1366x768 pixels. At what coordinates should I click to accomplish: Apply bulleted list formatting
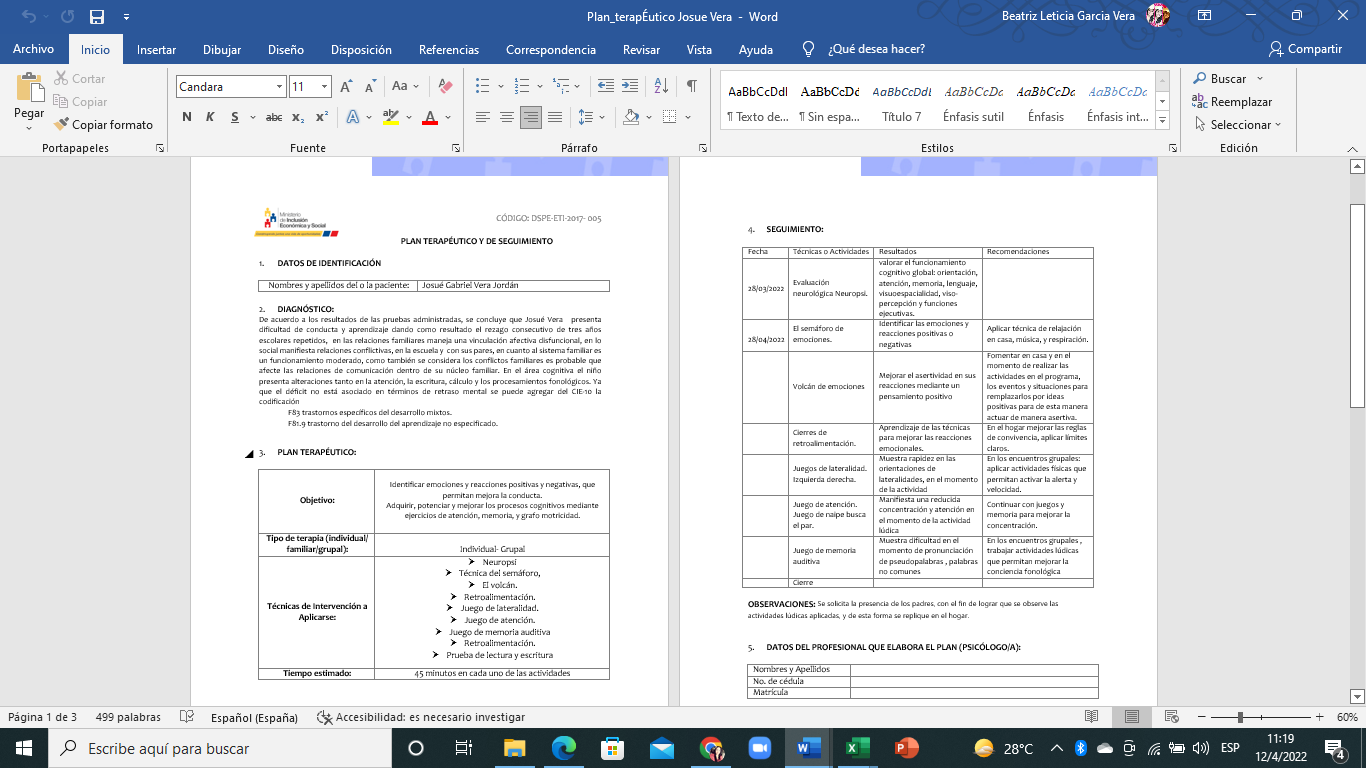point(482,86)
